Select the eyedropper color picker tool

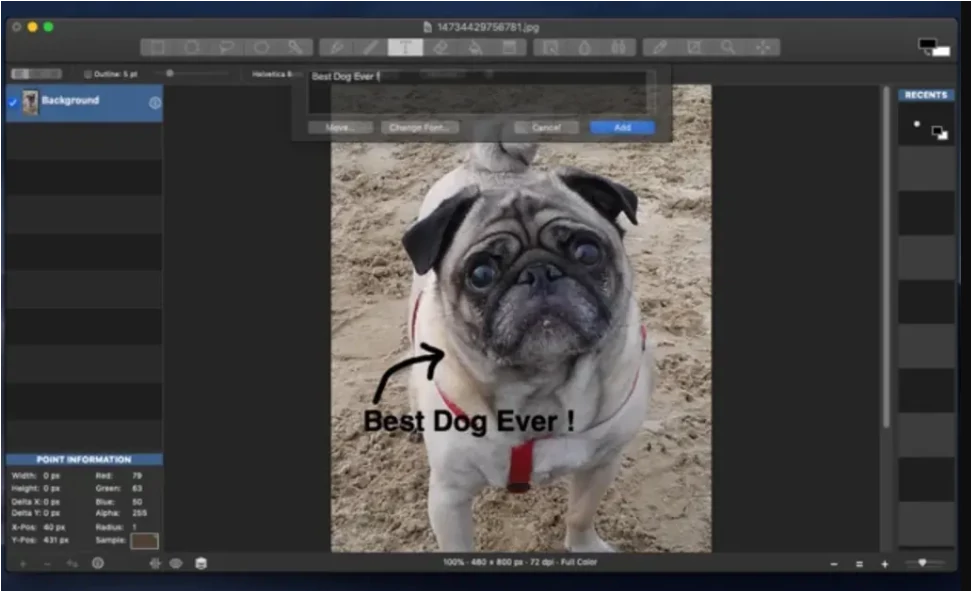659,47
